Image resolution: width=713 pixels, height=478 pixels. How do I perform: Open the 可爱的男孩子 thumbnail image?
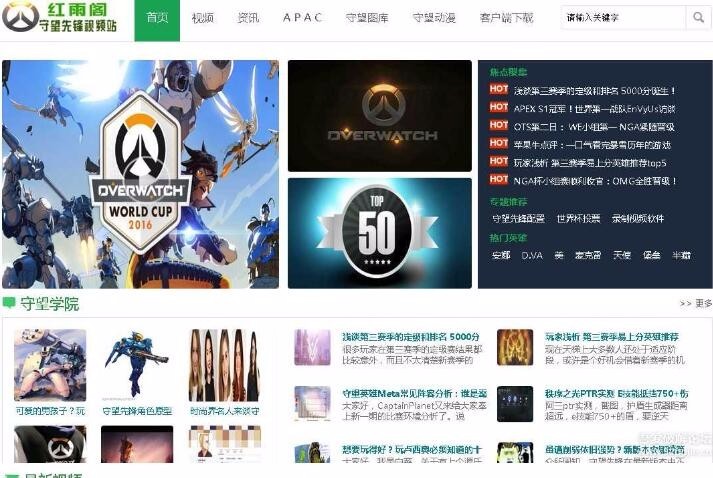tap(50, 365)
